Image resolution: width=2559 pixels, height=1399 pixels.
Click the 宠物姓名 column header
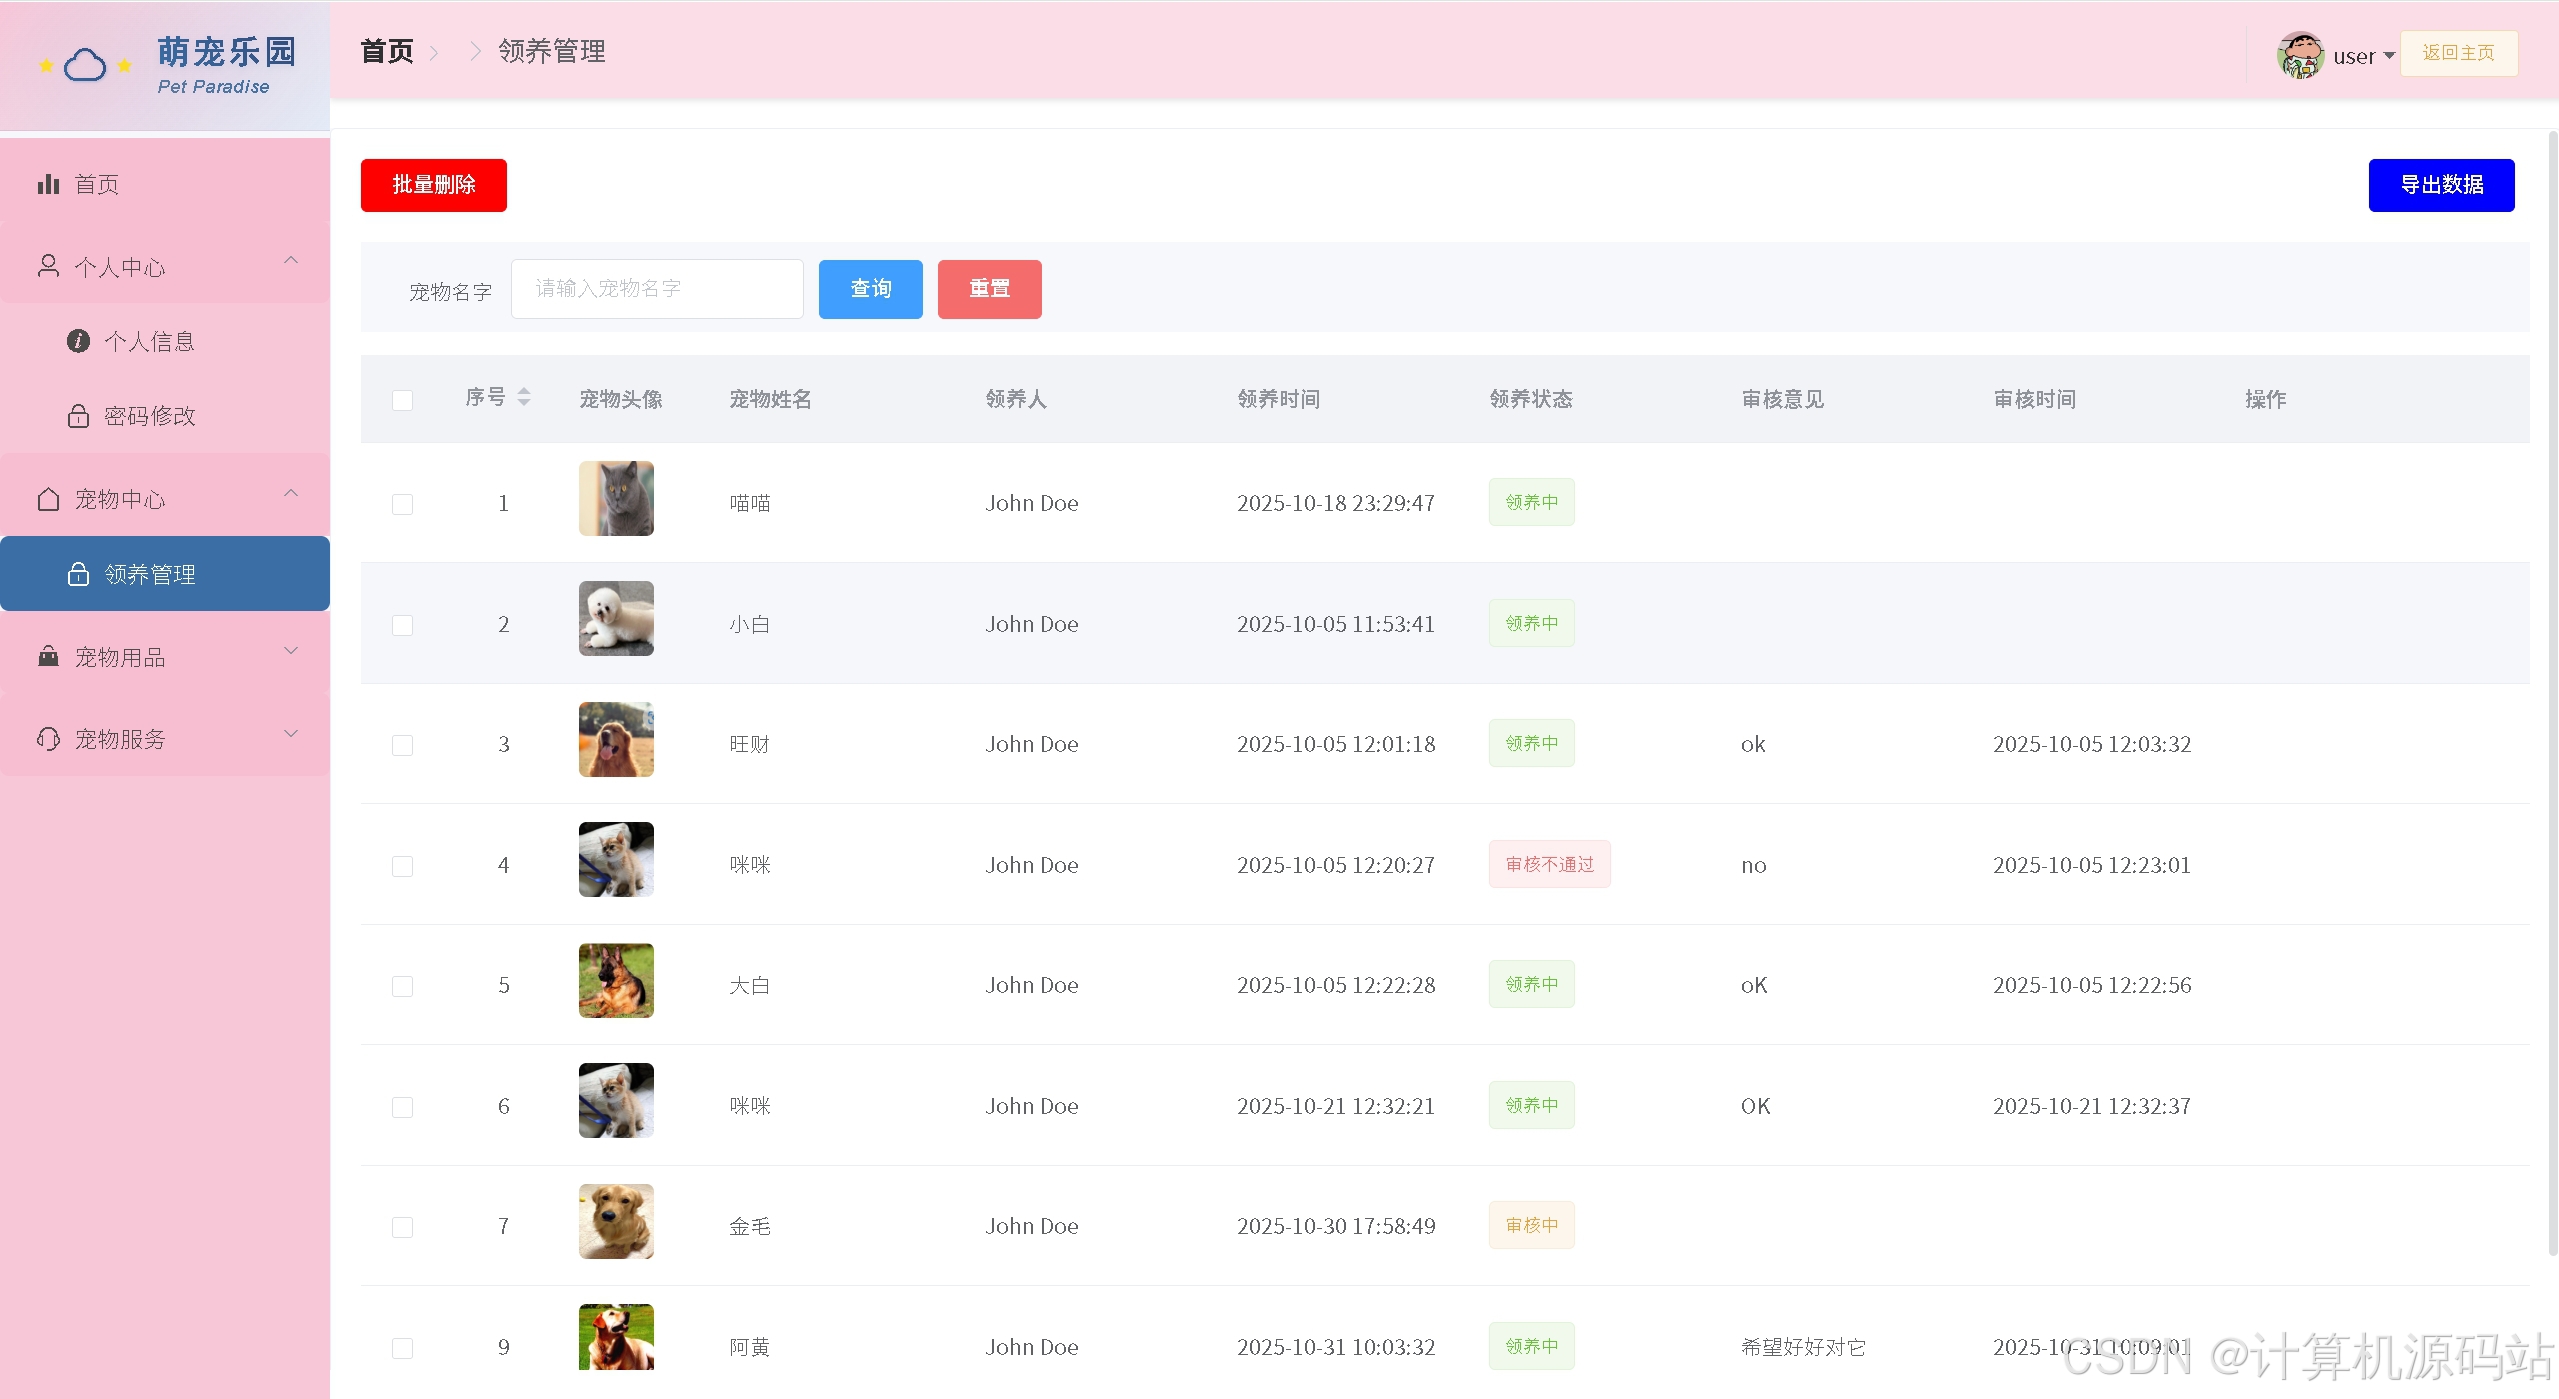(770, 399)
